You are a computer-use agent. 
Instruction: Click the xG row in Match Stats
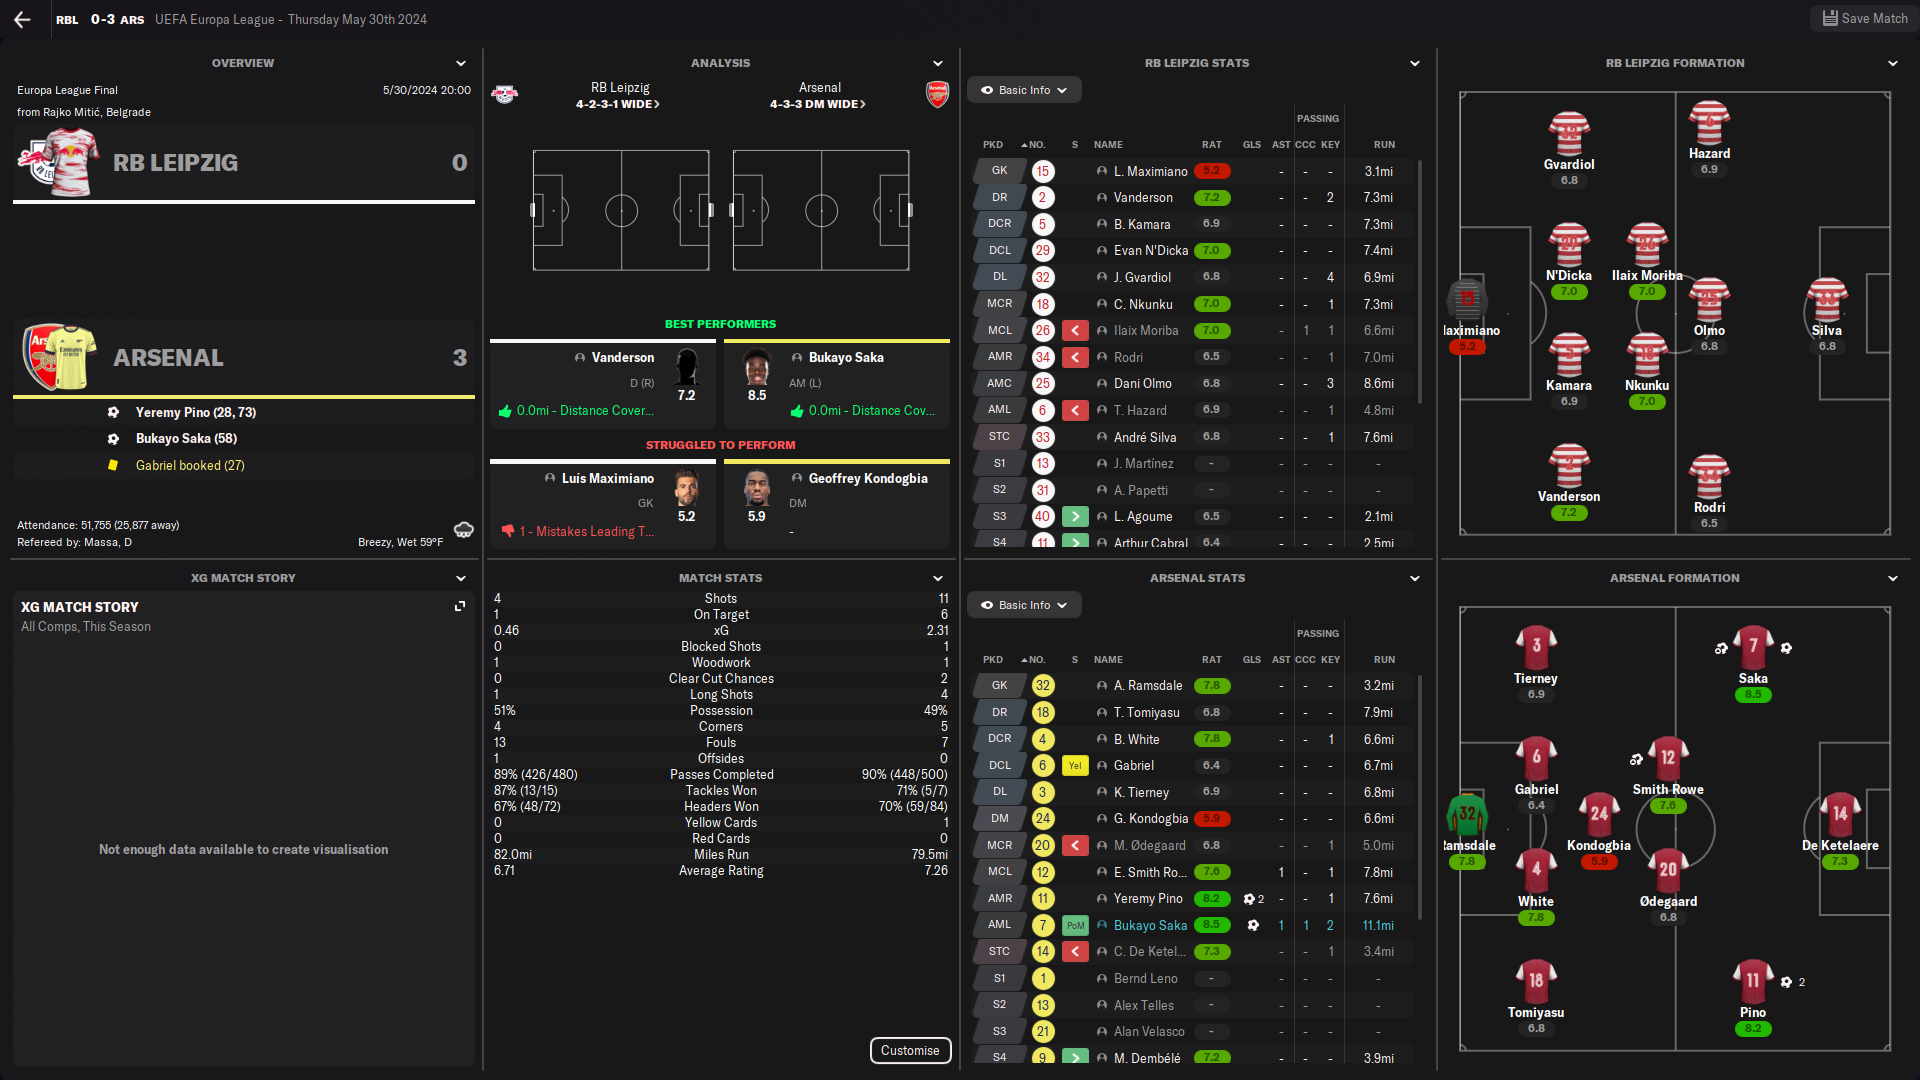pos(721,630)
